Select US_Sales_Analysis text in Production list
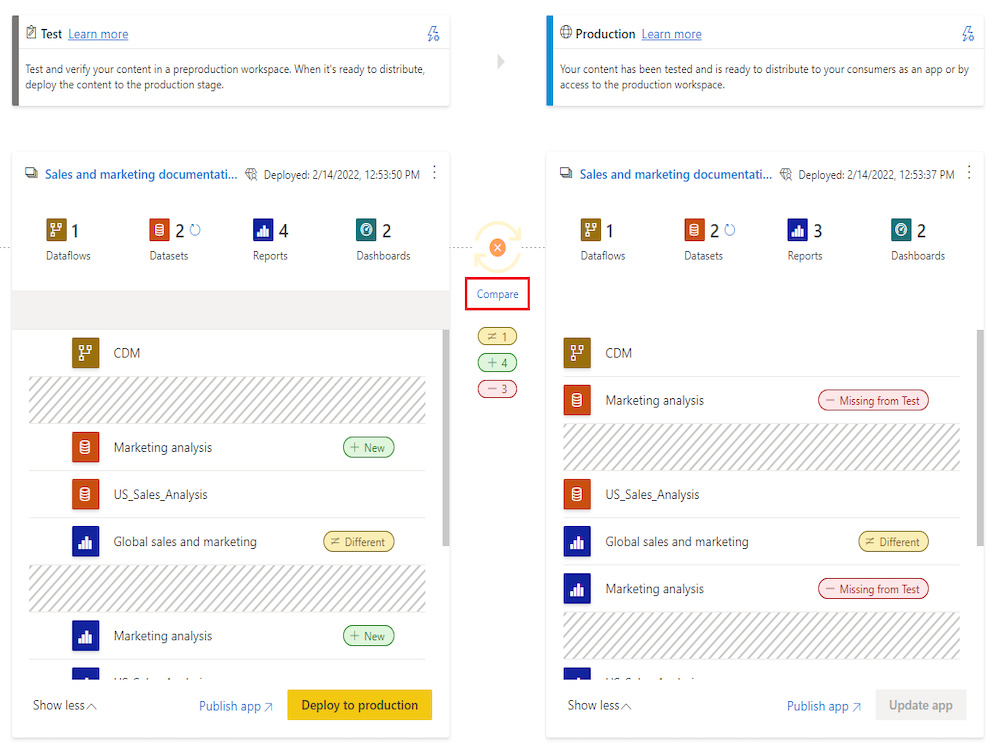The height and width of the screenshot is (750, 1000). click(x=652, y=494)
